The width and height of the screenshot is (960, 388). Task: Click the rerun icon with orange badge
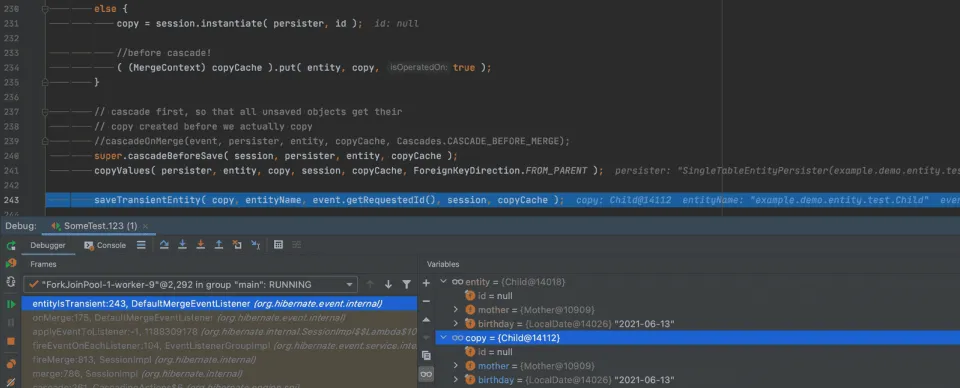click(x=11, y=263)
